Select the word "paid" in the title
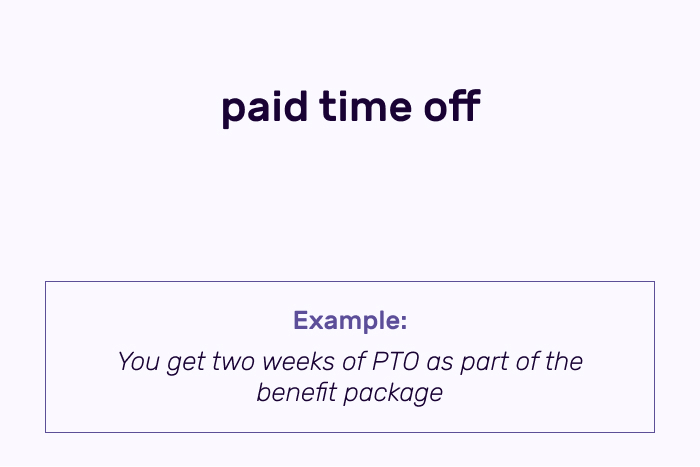 265,108
